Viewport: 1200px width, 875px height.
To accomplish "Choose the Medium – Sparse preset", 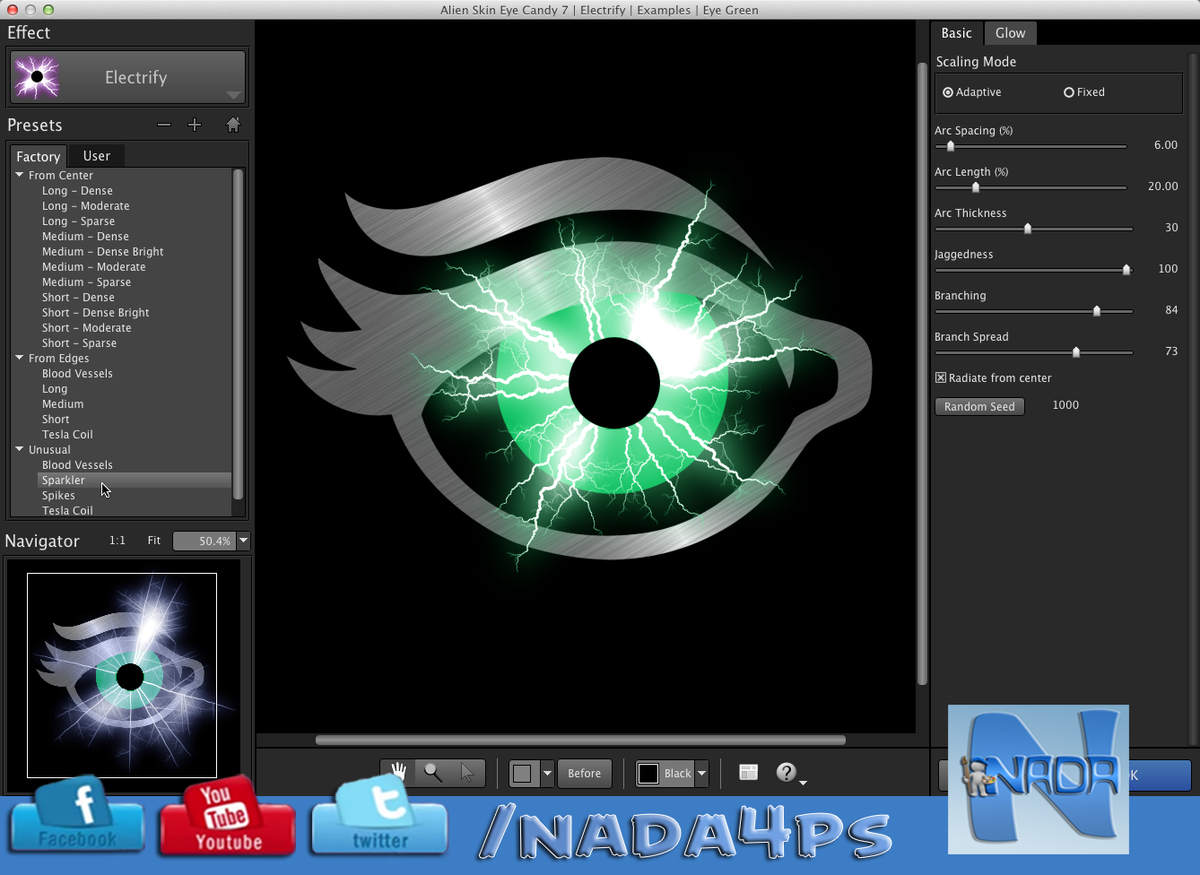I will pyautogui.click(x=86, y=282).
